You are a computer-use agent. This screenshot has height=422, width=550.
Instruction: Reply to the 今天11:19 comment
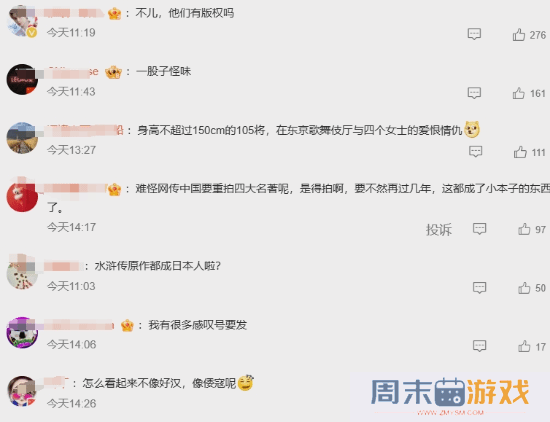click(x=474, y=34)
